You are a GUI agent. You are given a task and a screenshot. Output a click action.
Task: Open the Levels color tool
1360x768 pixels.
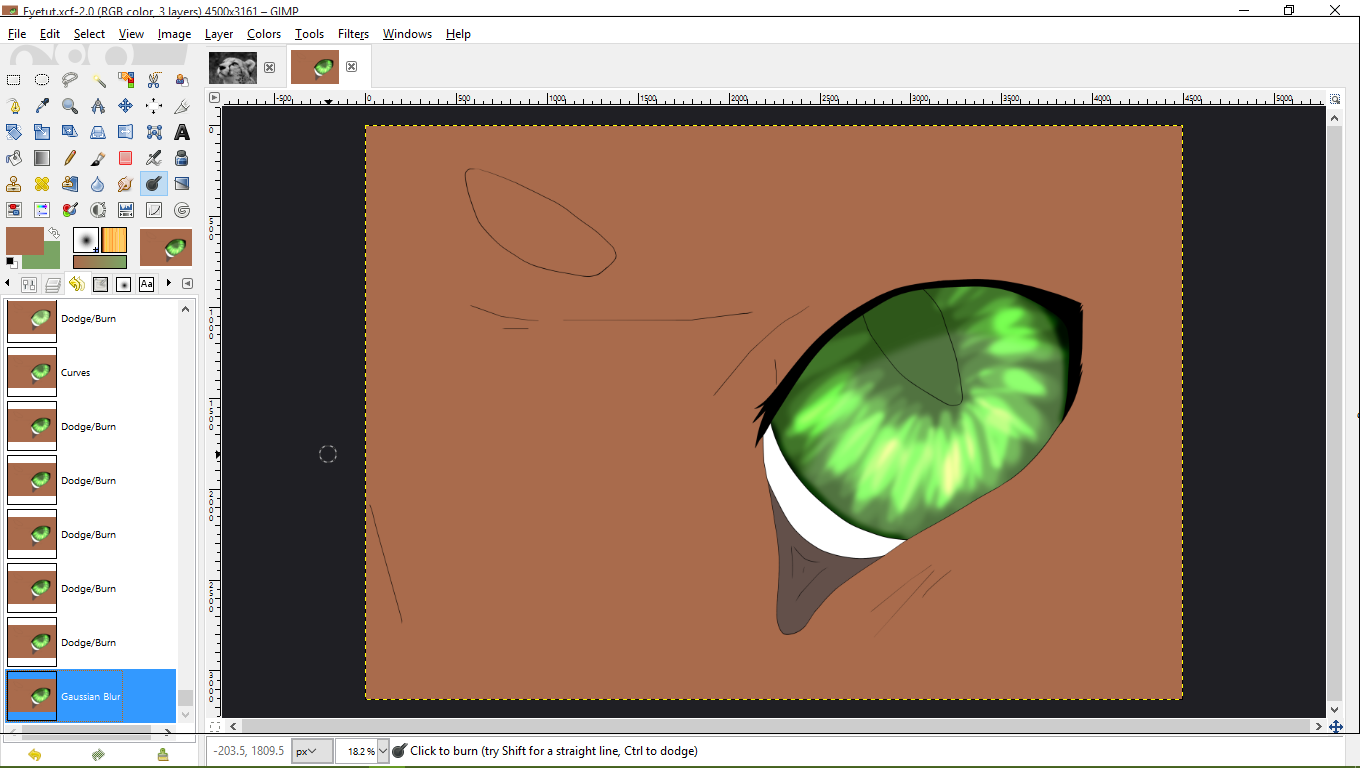coord(126,210)
